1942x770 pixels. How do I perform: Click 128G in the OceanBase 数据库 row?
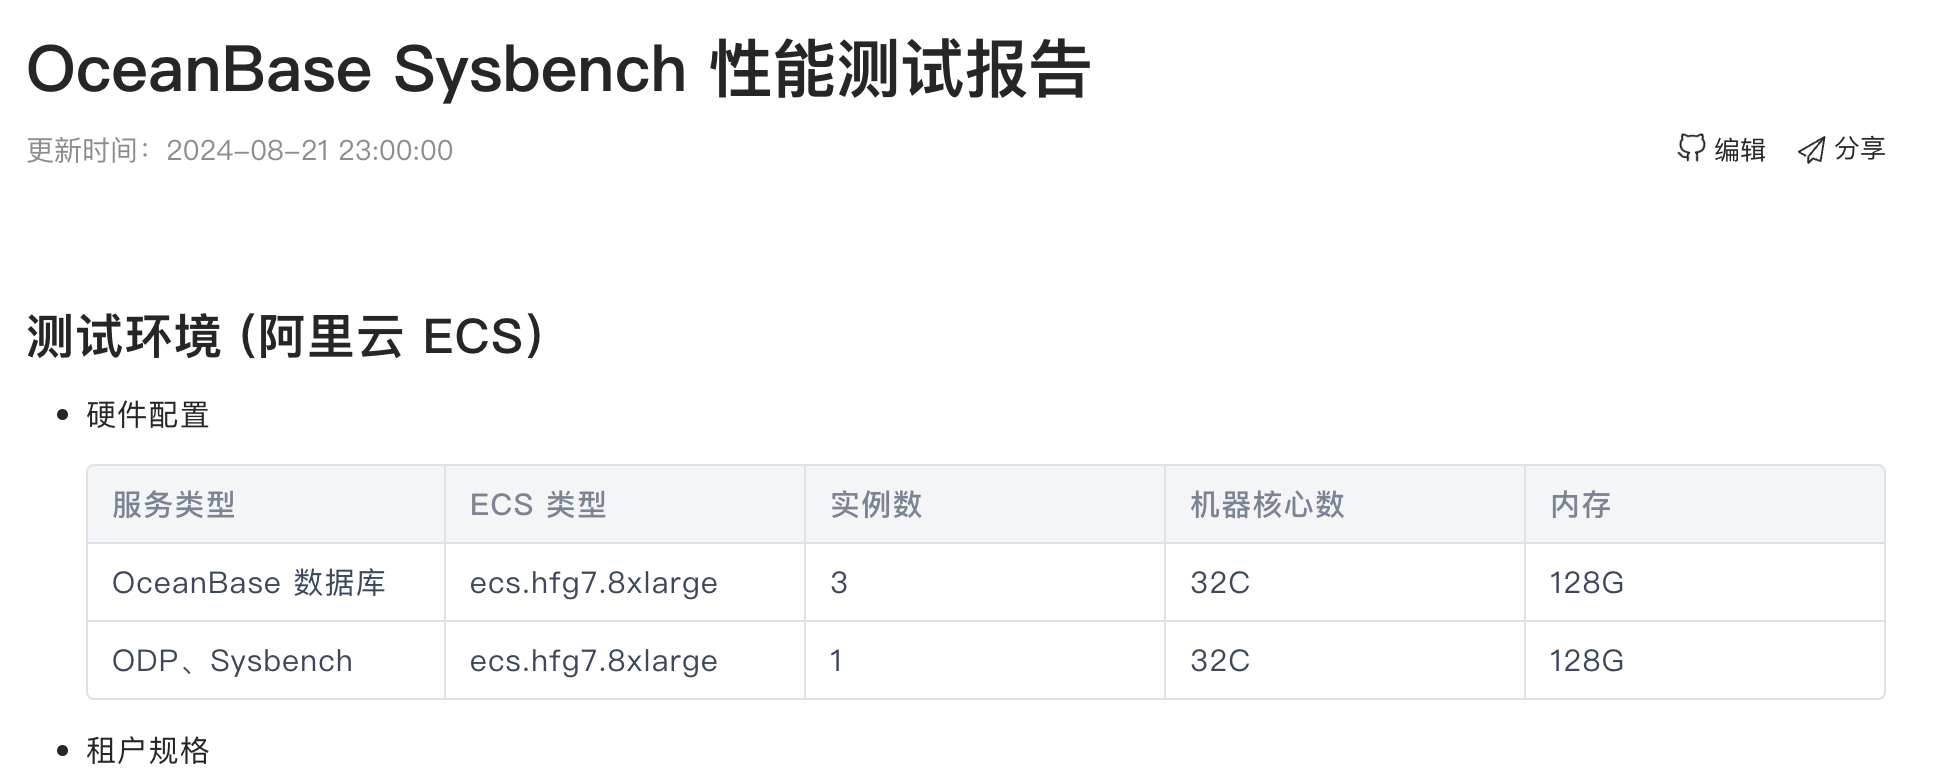(1587, 583)
